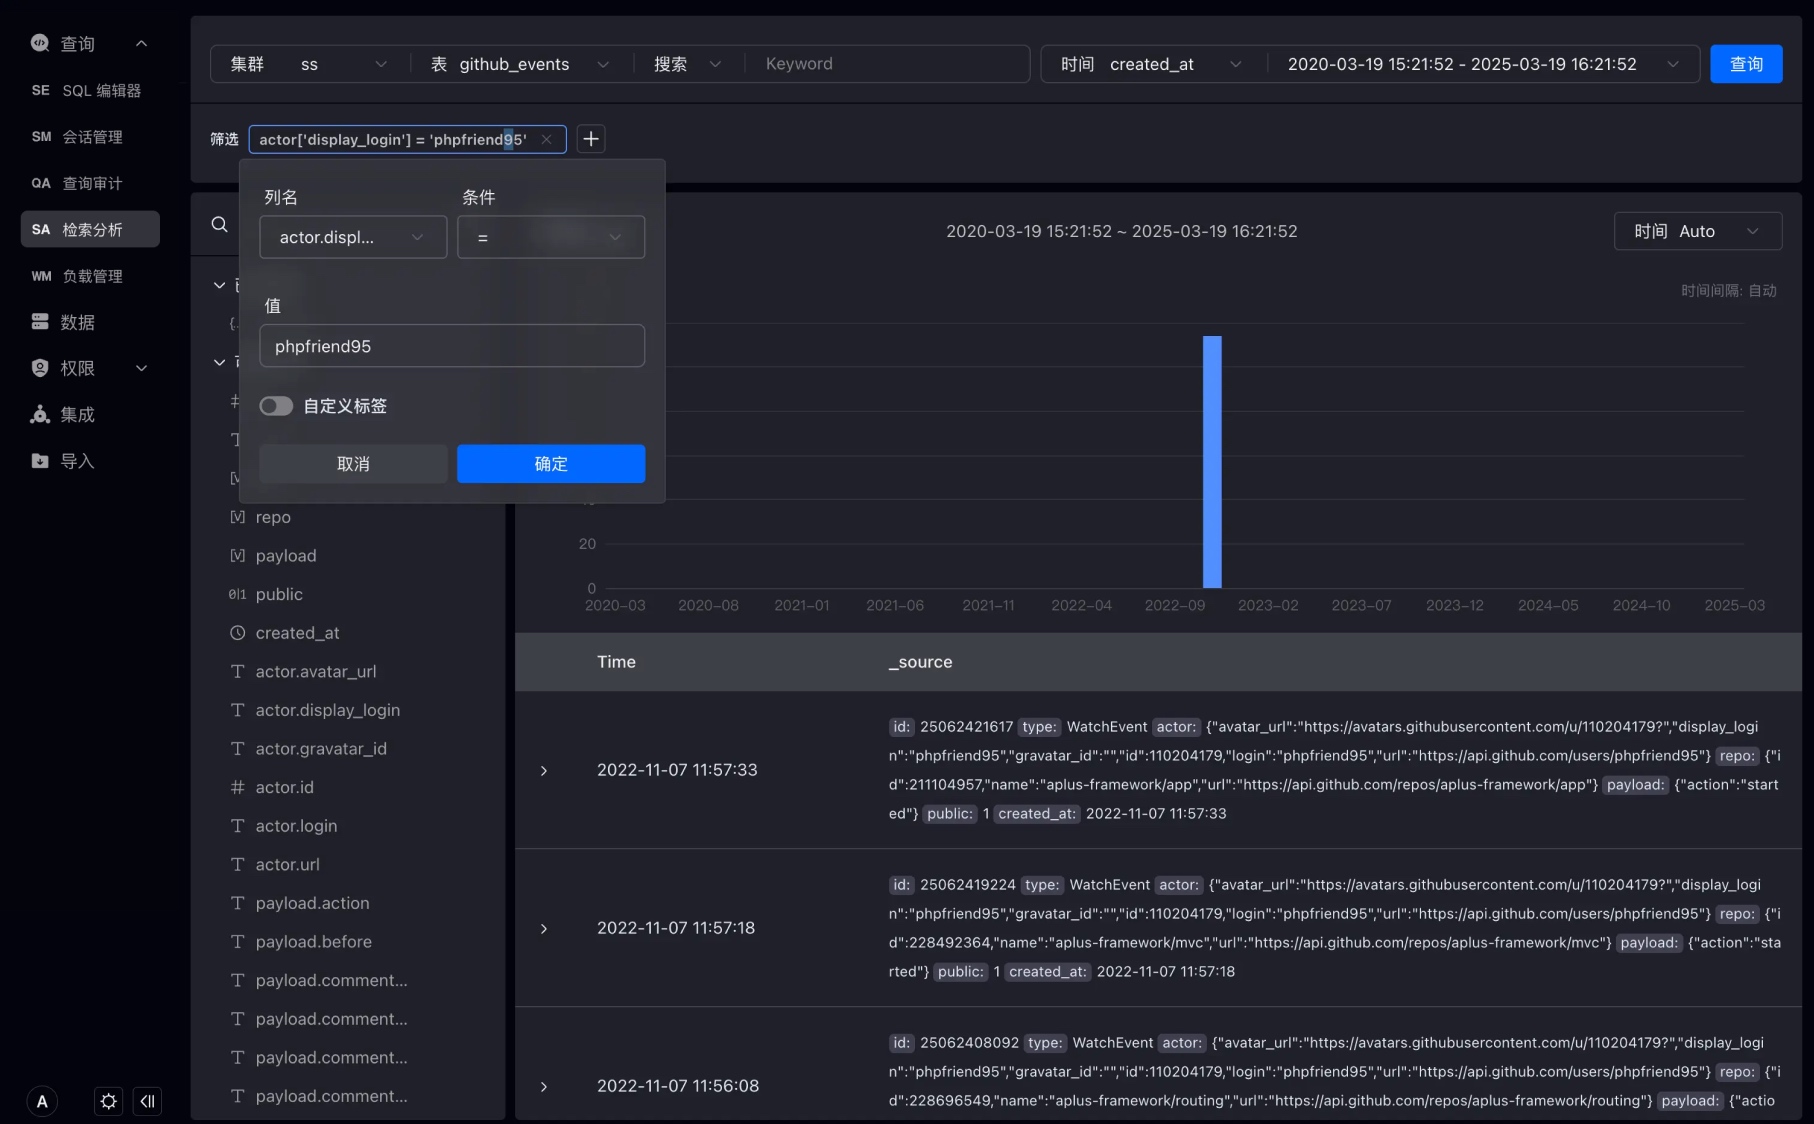Image resolution: width=1814 pixels, height=1124 pixels.
Task: Select the public field
Action: coord(279,594)
